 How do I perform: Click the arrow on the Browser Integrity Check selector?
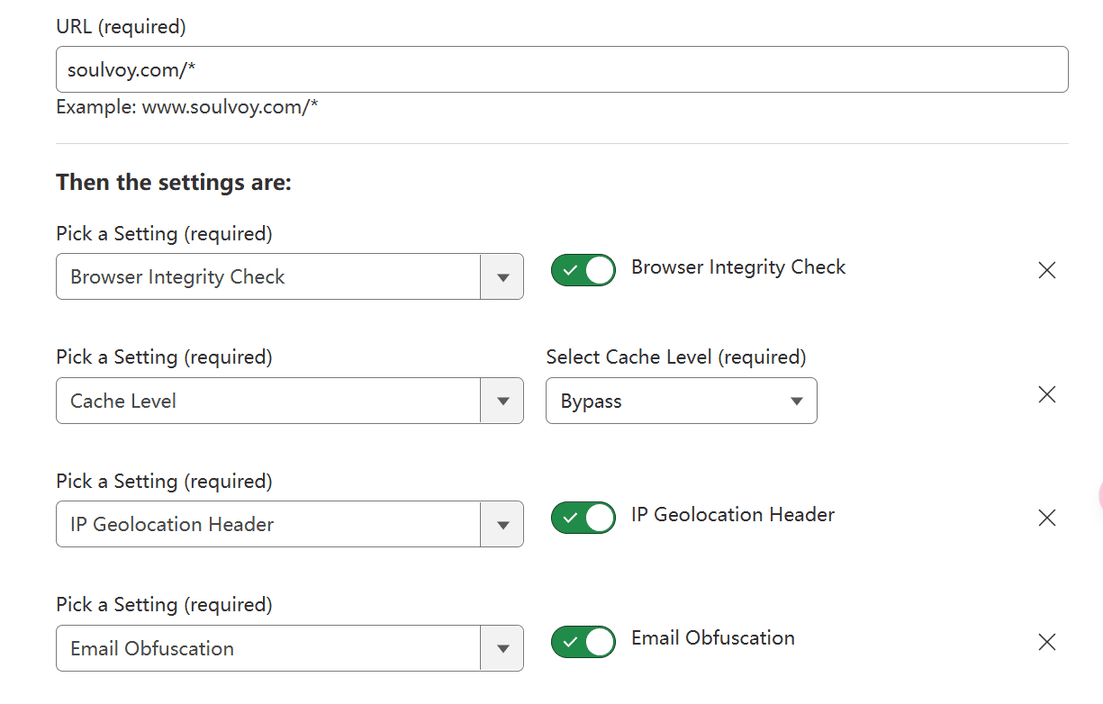pos(503,276)
